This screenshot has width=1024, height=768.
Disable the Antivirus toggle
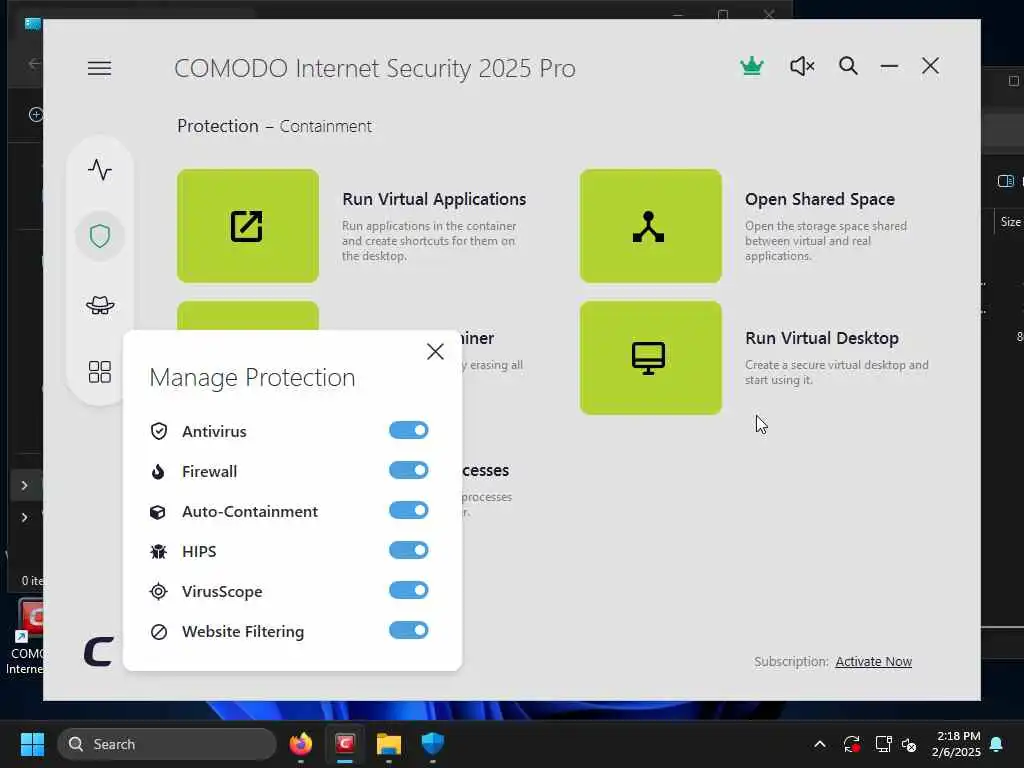[x=409, y=430]
